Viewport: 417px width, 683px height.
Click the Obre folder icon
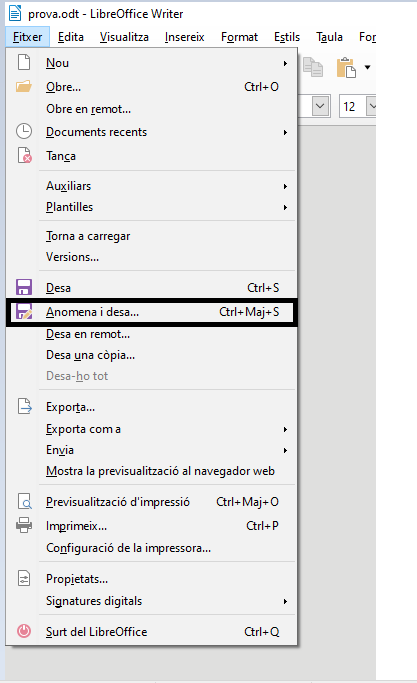coord(24,86)
